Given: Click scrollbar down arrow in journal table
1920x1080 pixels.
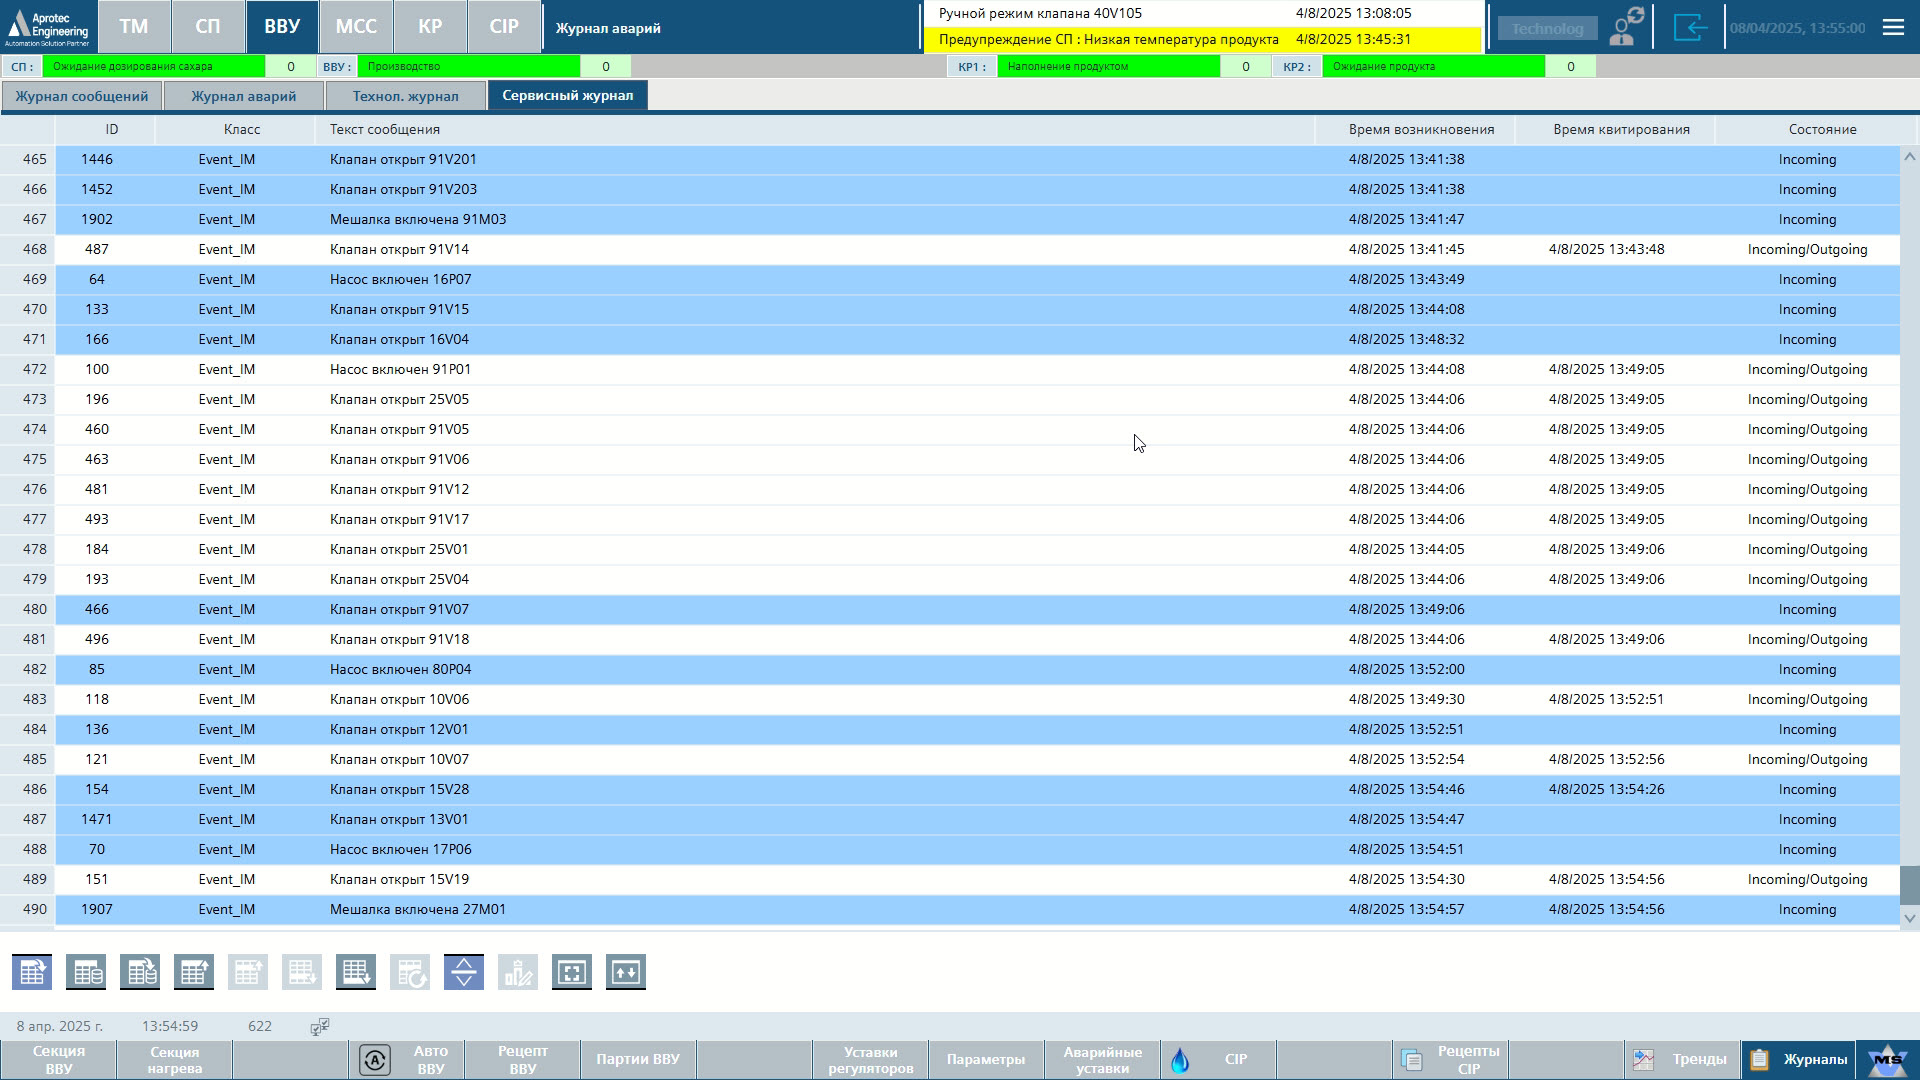Looking at the screenshot, I should coord(1910,918).
